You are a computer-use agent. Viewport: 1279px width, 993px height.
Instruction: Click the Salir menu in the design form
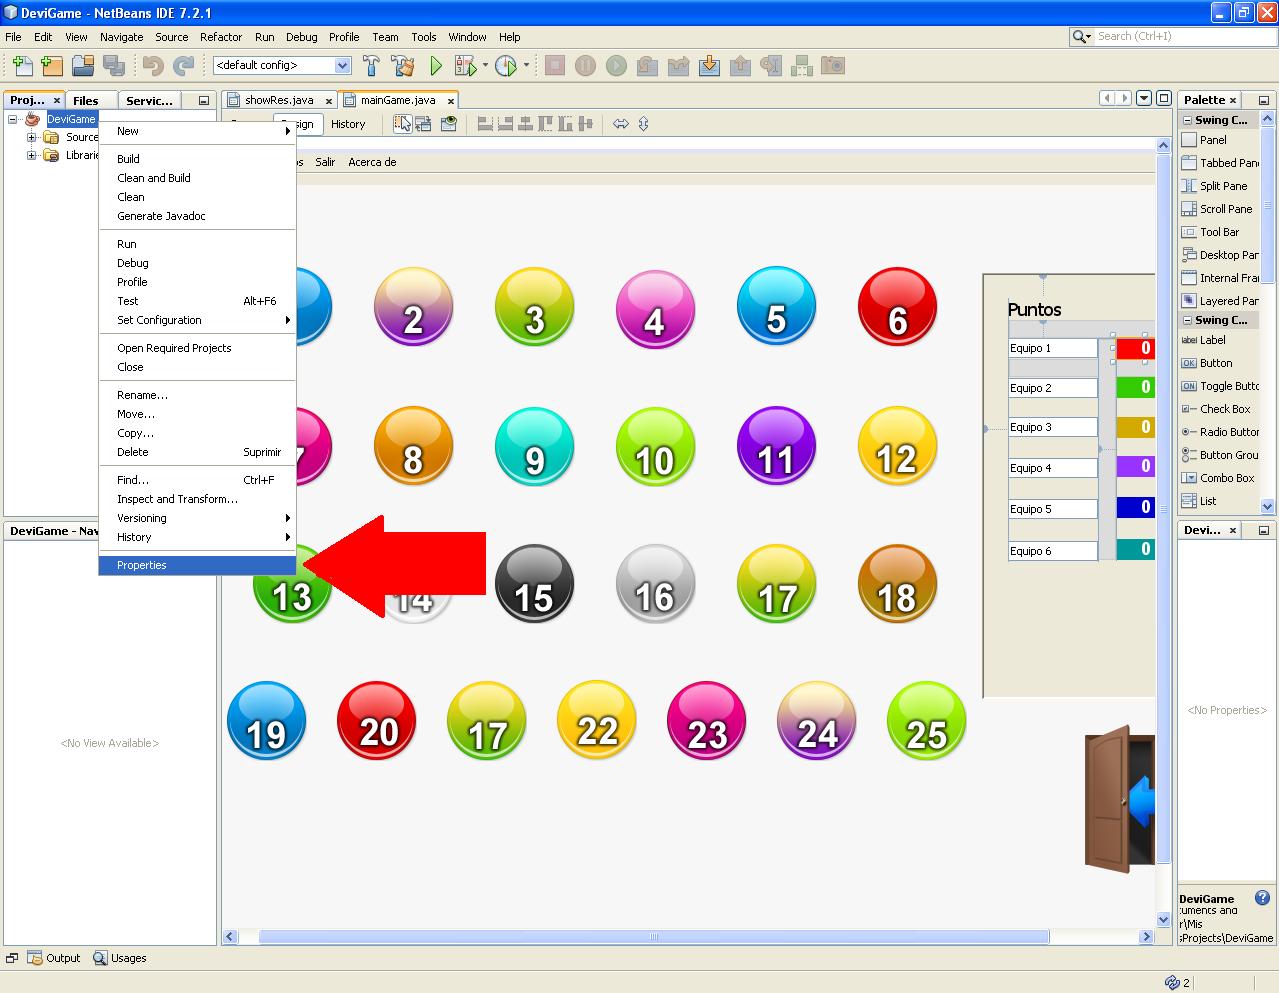click(325, 162)
